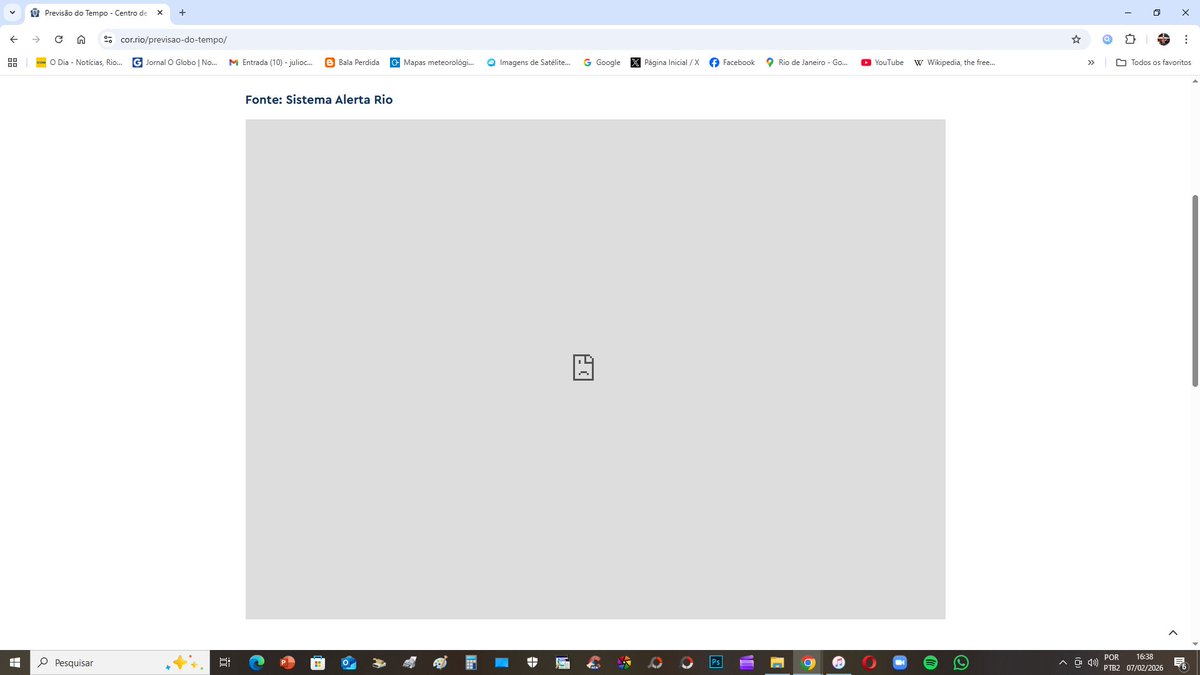1200x675 pixels.
Task: Open WhatsApp from the taskbar
Action: [961, 662]
